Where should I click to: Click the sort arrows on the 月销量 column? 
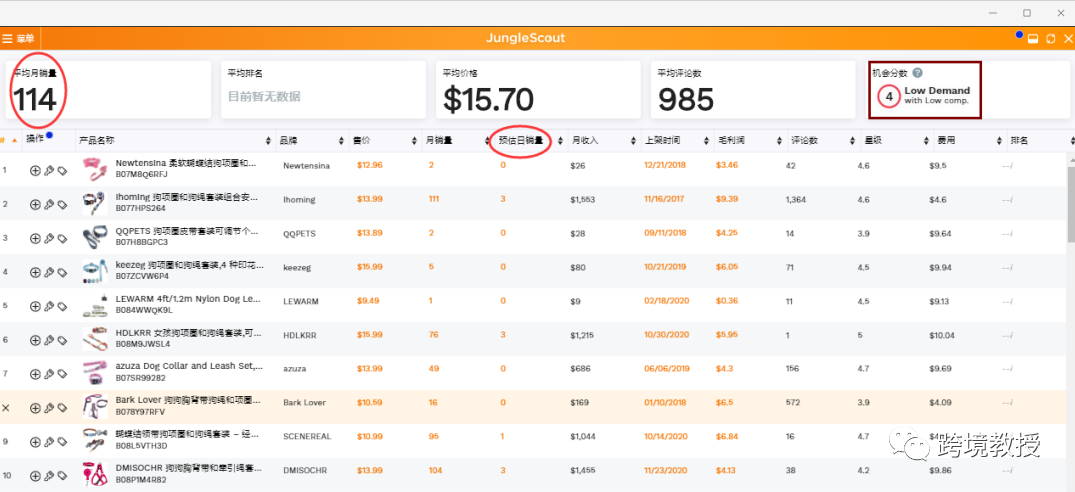coord(487,140)
